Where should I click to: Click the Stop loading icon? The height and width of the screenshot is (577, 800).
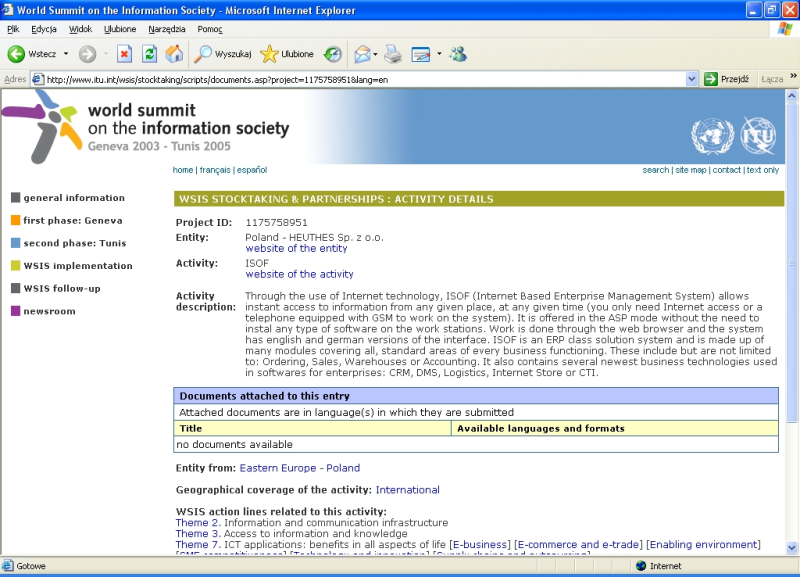(125, 54)
